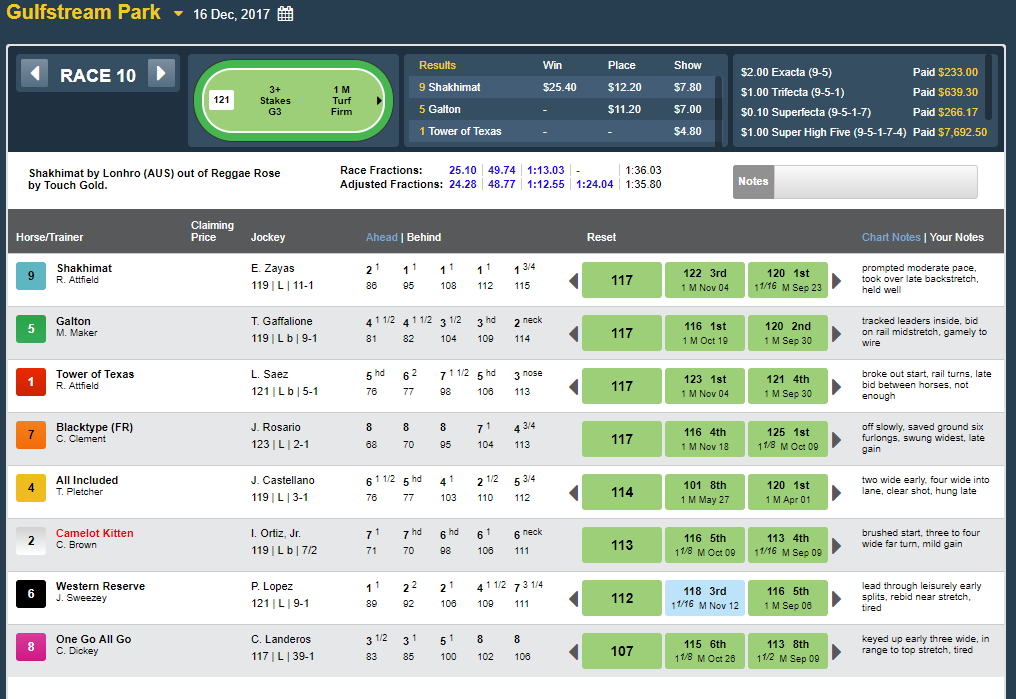Image resolution: width=1016 pixels, height=699 pixels.
Task: Click Tower of Texas 117 speed figure
Action: [x=622, y=386]
